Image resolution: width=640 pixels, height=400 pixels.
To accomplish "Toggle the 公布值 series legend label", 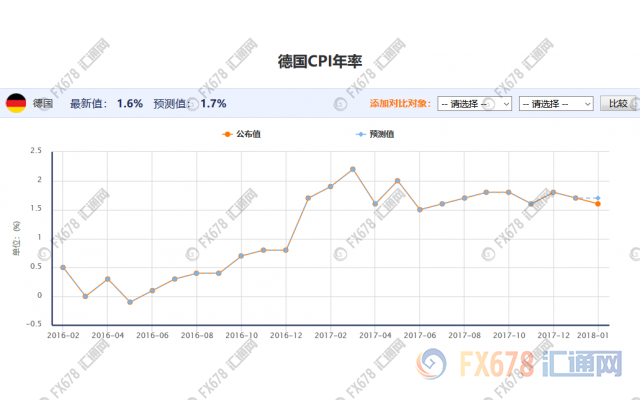I will (247, 133).
